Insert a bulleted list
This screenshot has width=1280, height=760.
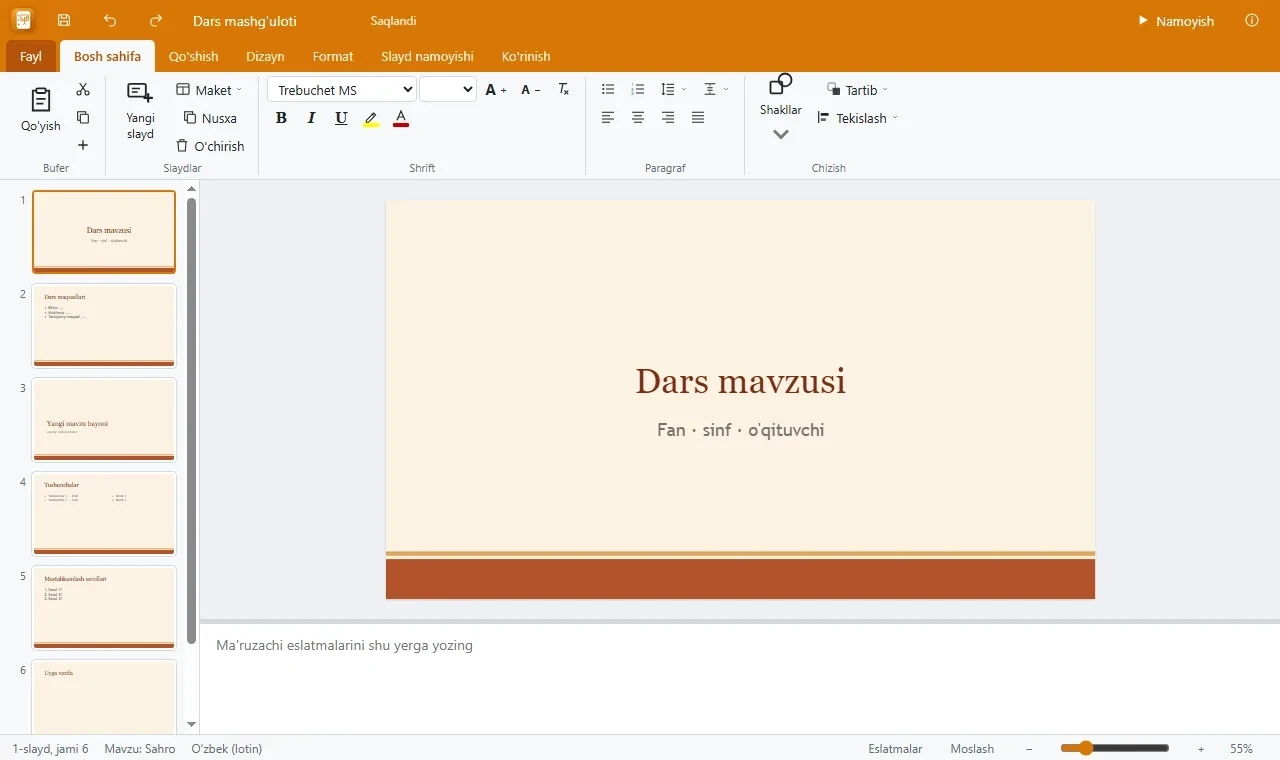click(608, 90)
